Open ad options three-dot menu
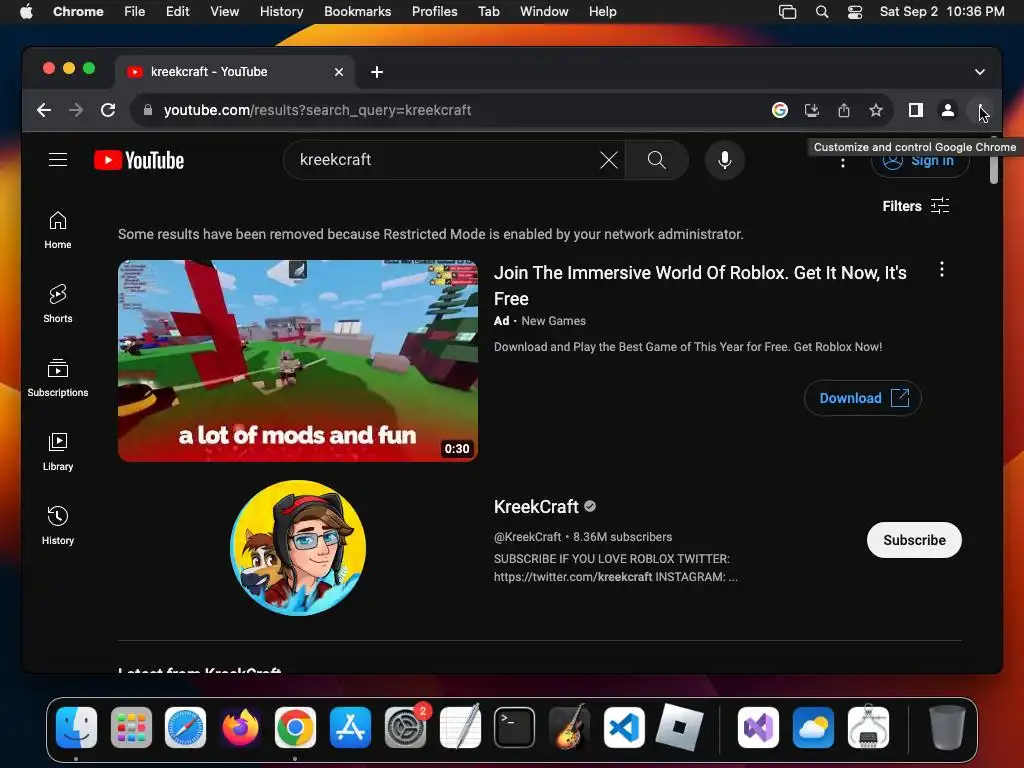The height and width of the screenshot is (768, 1024). 942,269
